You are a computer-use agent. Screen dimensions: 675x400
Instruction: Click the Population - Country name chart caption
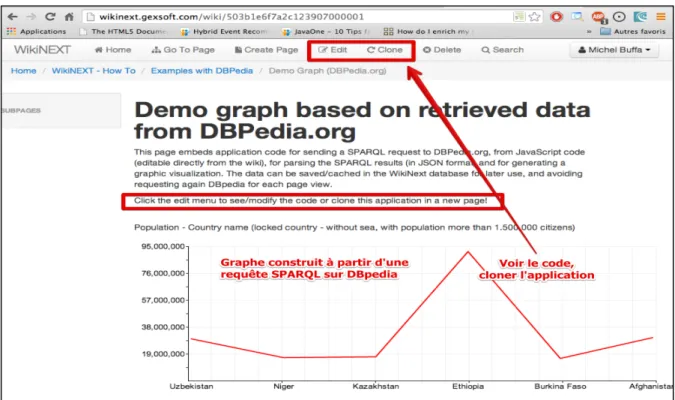[x=354, y=227]
